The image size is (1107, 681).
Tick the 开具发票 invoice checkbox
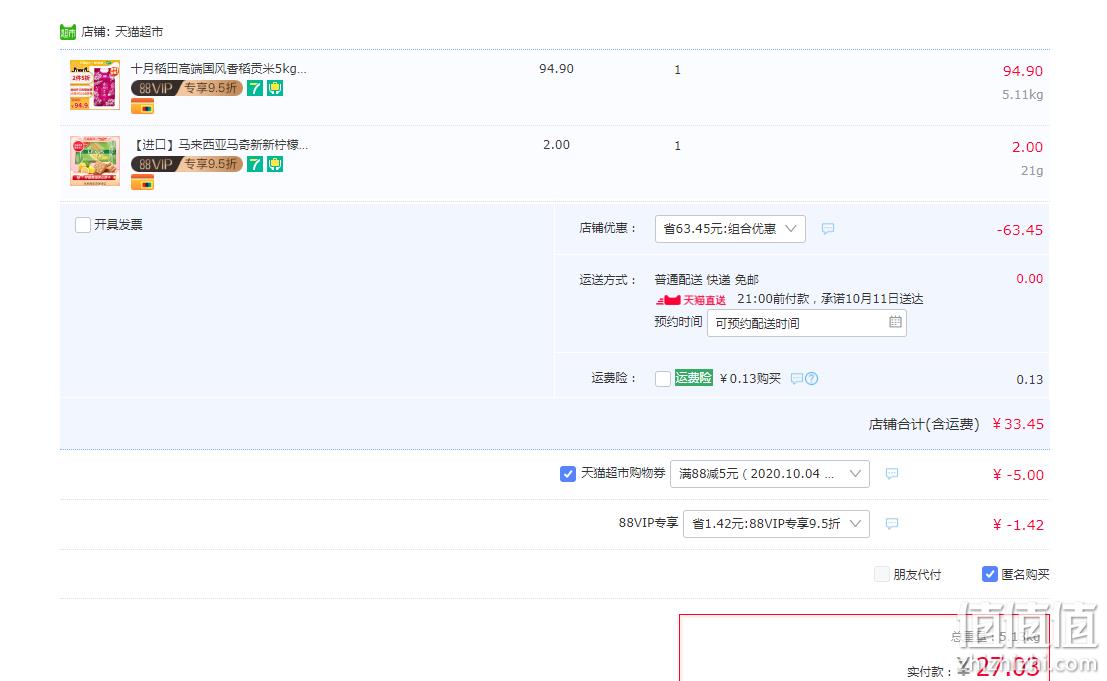83,225
